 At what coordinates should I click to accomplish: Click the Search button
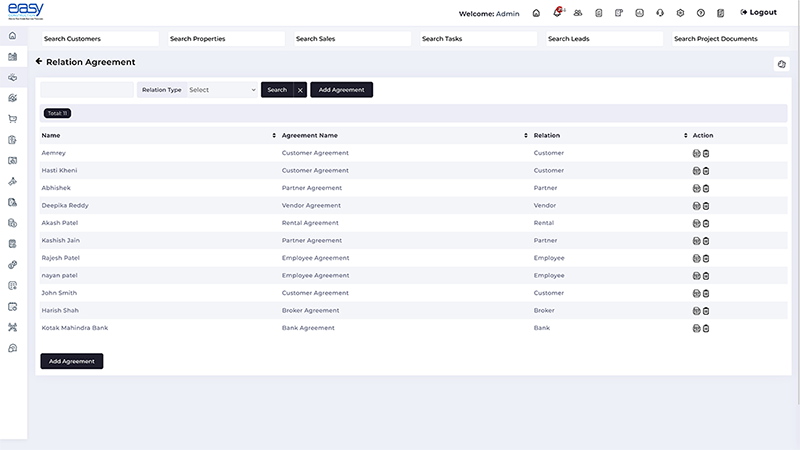coord(277,90)
